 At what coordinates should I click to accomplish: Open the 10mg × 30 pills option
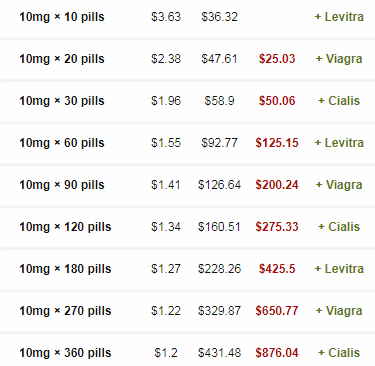(62, 101)
